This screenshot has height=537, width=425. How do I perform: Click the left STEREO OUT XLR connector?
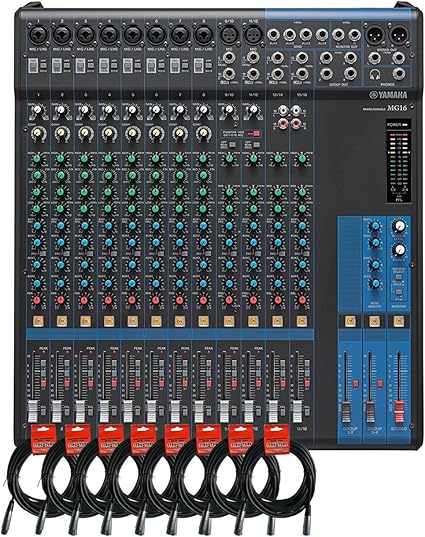point(374,35)
